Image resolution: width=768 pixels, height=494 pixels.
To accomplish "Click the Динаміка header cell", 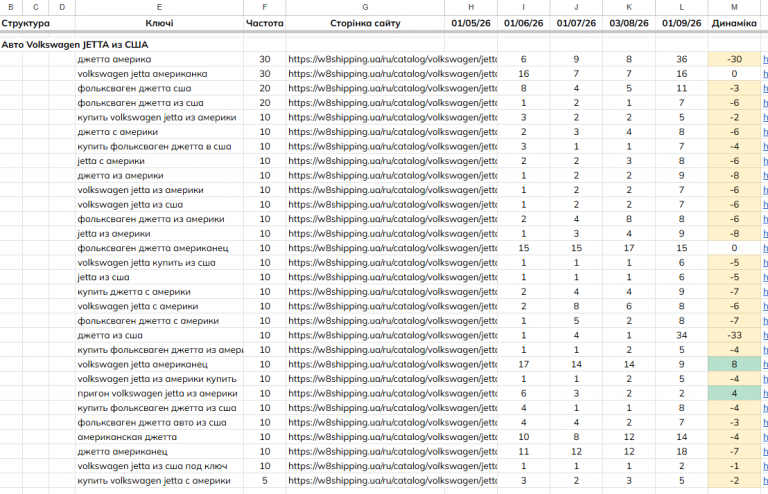I will tap(734, 23).
